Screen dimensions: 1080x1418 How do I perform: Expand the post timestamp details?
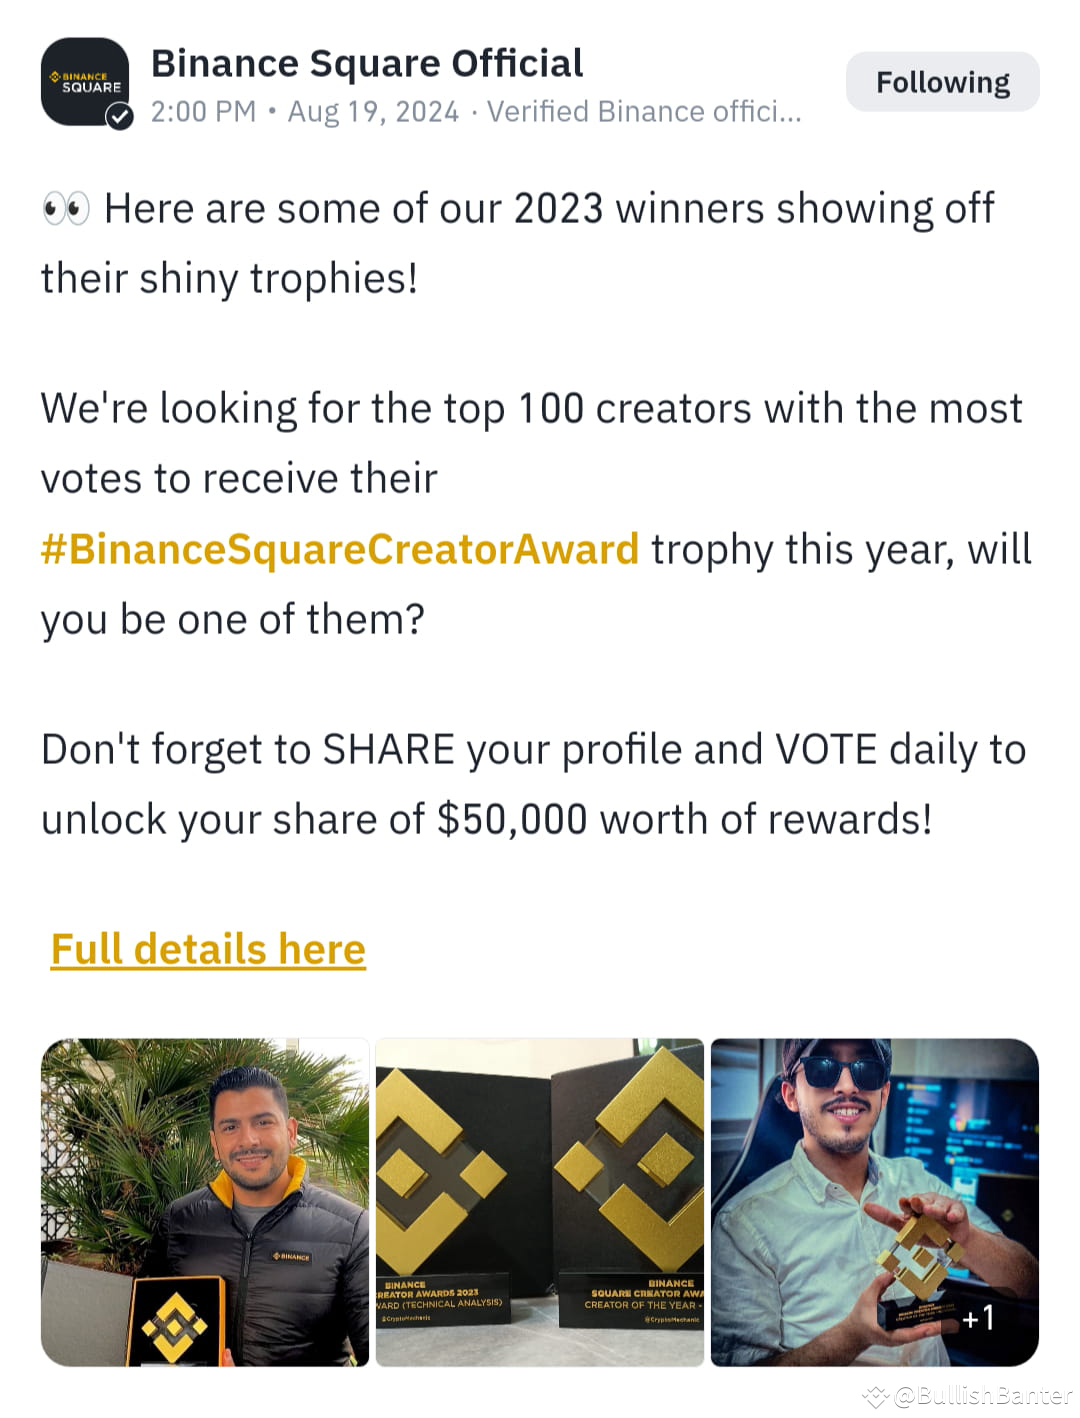375,111
